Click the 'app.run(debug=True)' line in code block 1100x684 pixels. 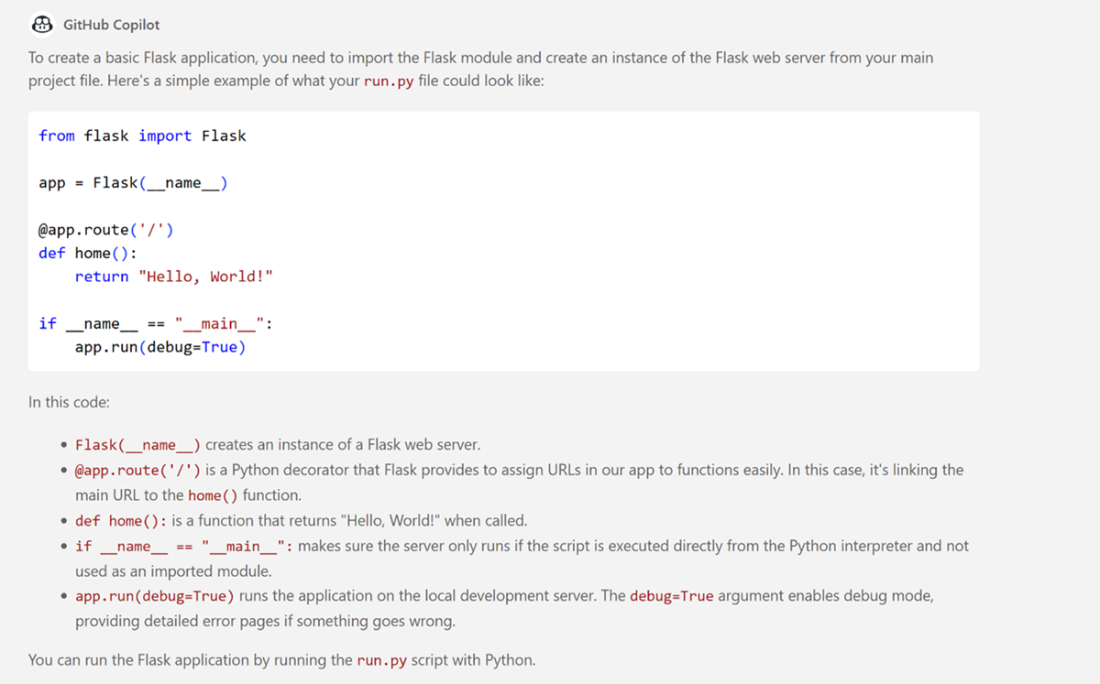(161, 347)
